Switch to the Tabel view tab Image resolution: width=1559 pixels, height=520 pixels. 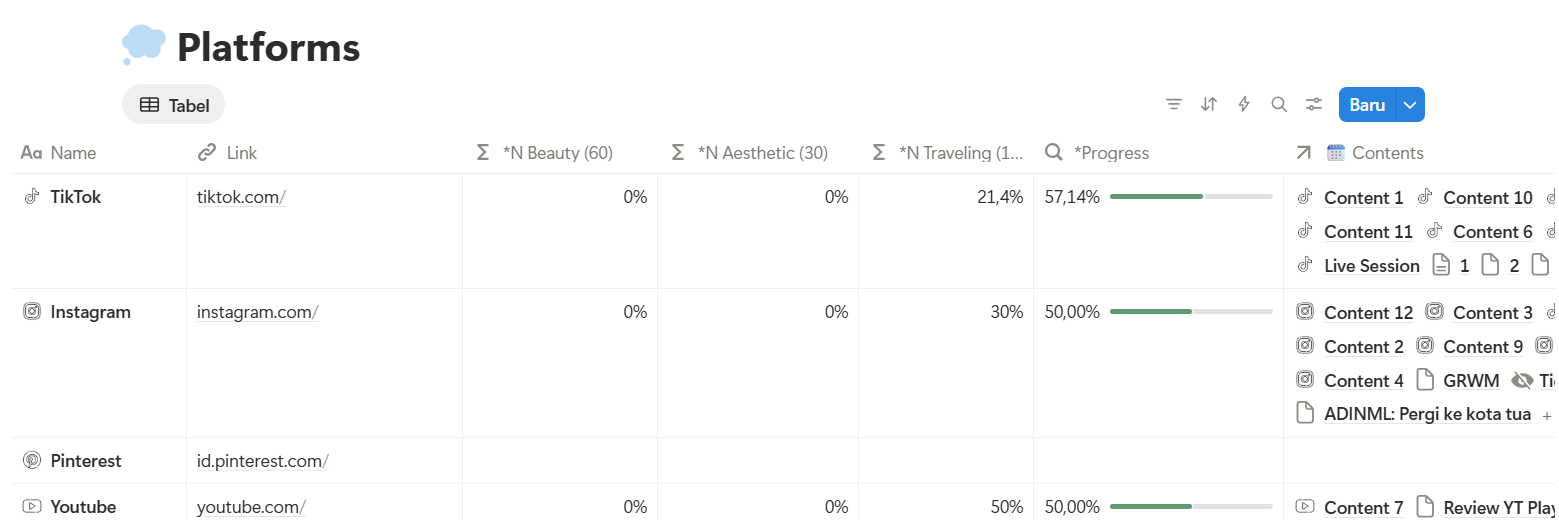pyautogui.click(x=173, y=104)
